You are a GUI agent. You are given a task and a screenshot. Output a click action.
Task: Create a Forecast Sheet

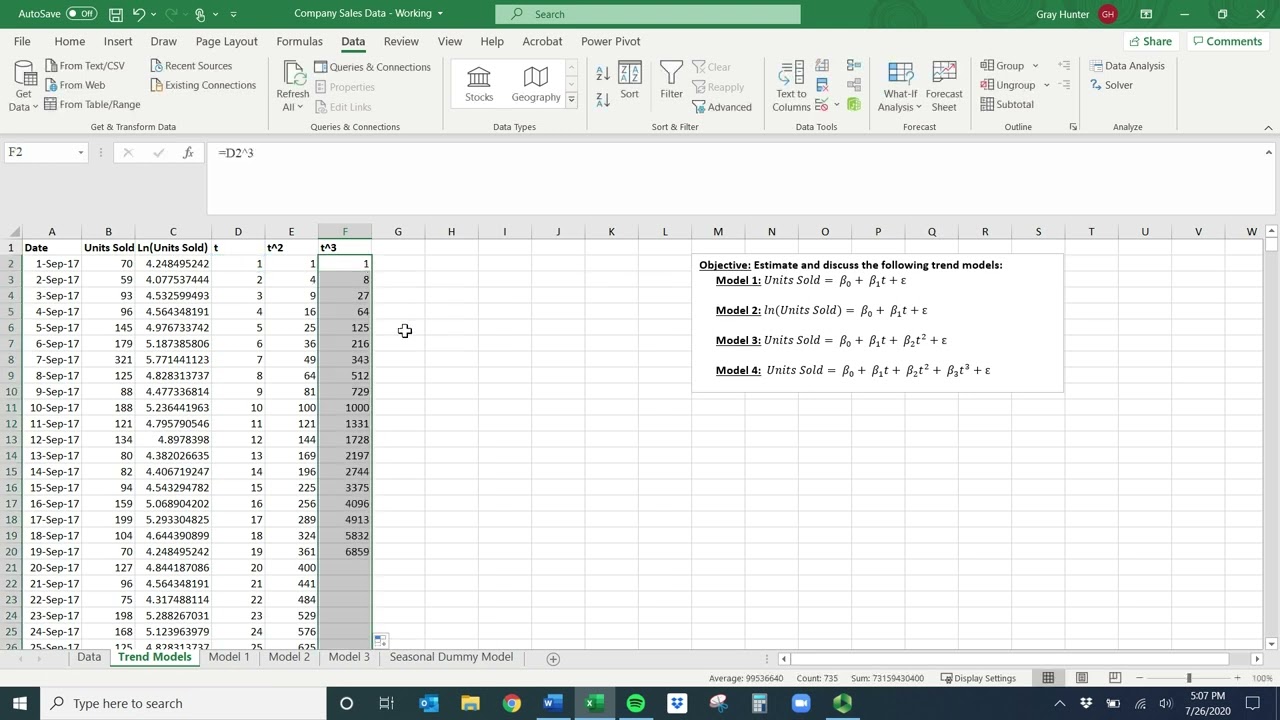coord(944,87)
